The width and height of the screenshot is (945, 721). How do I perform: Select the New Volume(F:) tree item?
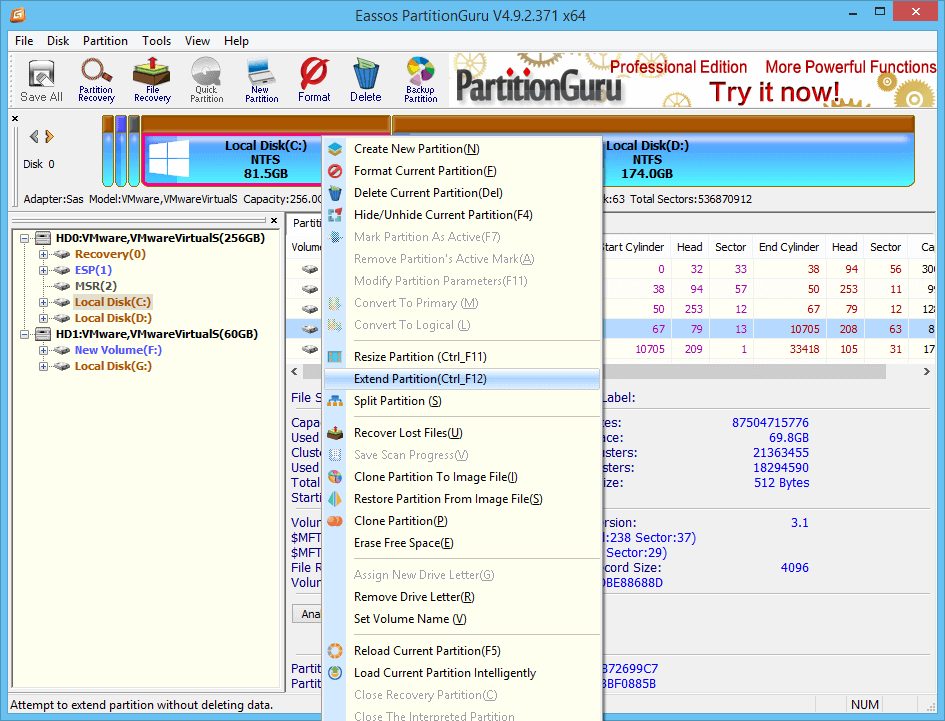point(118,350)
